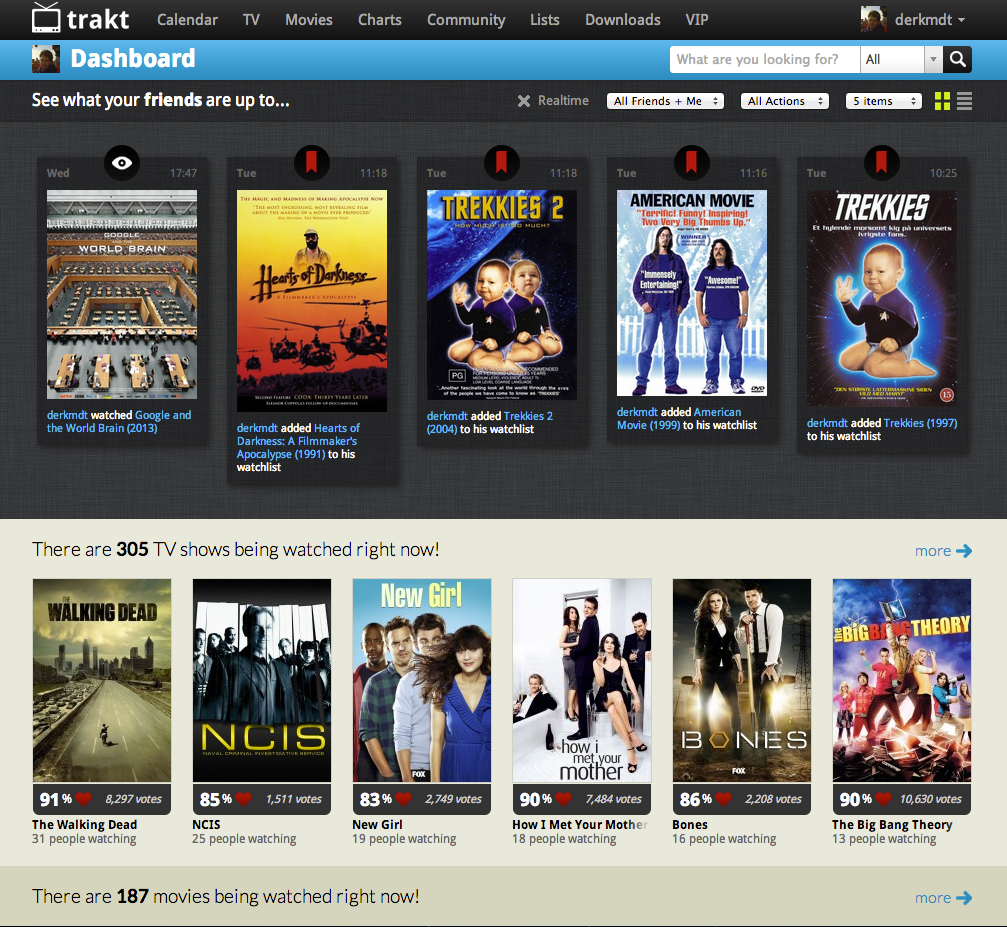The image size is (1007, 927).
Task: Click 8,297 votes under The Walking Dead
Action: click(x=134, y=799)
